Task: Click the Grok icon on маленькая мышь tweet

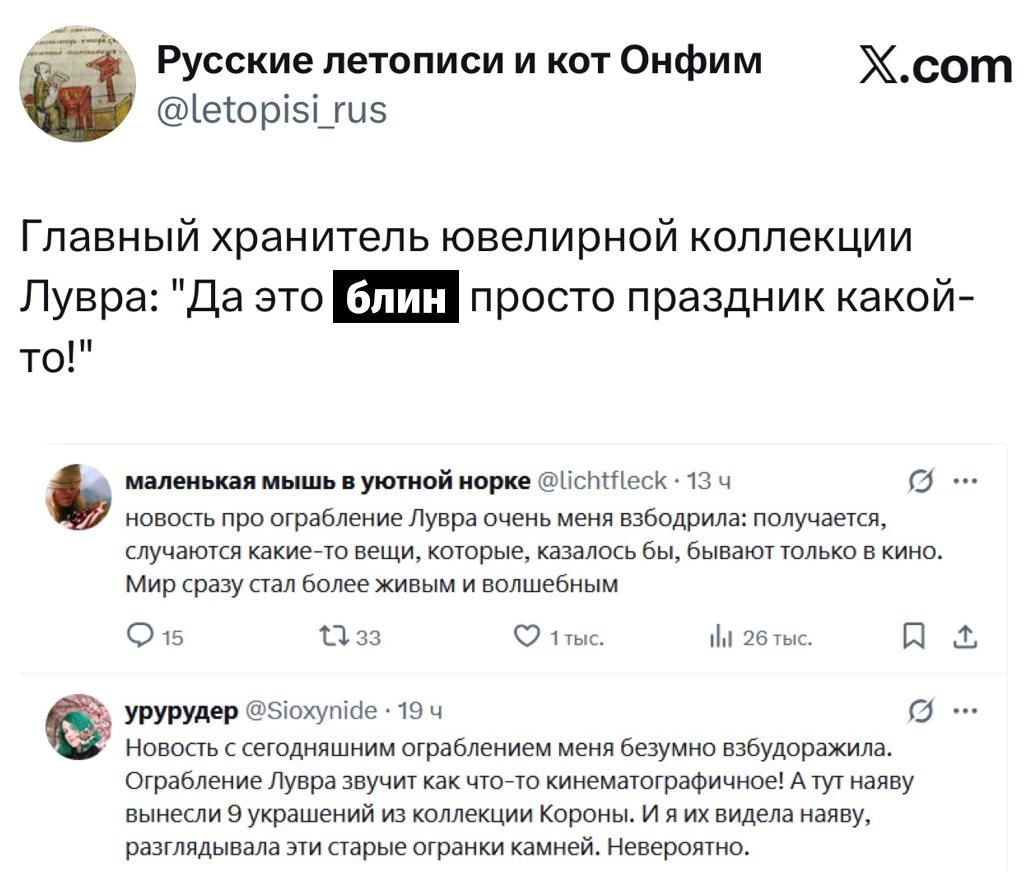Action: [x=916, y=483]
